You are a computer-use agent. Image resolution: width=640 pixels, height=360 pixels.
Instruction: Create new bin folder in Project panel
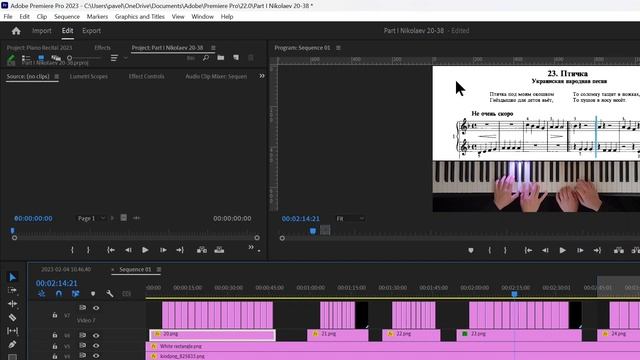coord(221,58)
